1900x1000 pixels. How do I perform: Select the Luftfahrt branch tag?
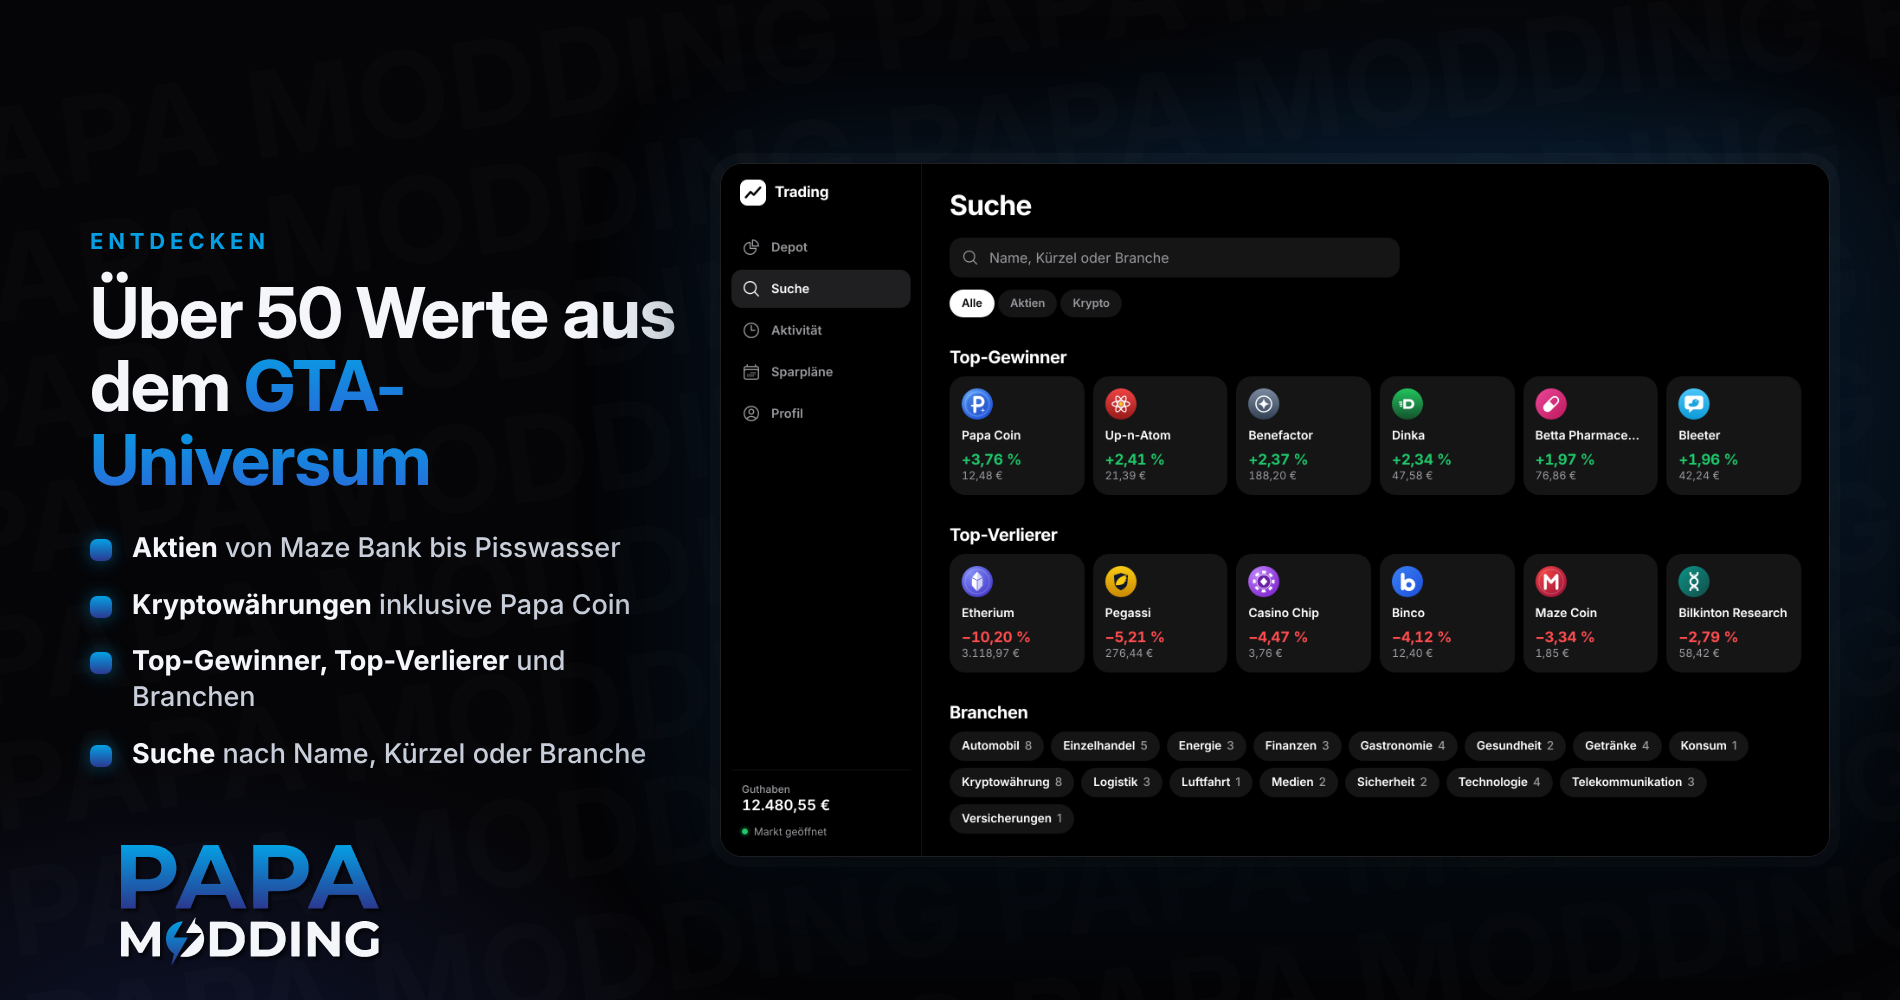point(1210,782)
